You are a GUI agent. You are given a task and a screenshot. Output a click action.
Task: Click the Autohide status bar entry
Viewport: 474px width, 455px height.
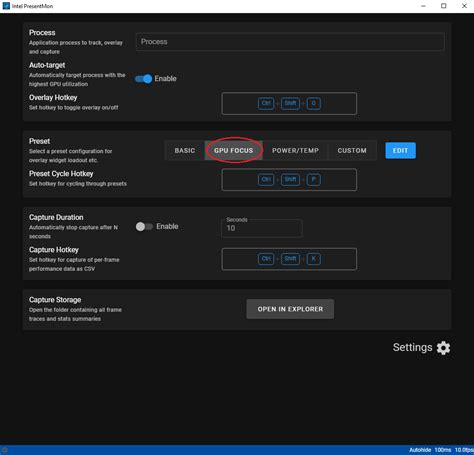click(420, 450)
